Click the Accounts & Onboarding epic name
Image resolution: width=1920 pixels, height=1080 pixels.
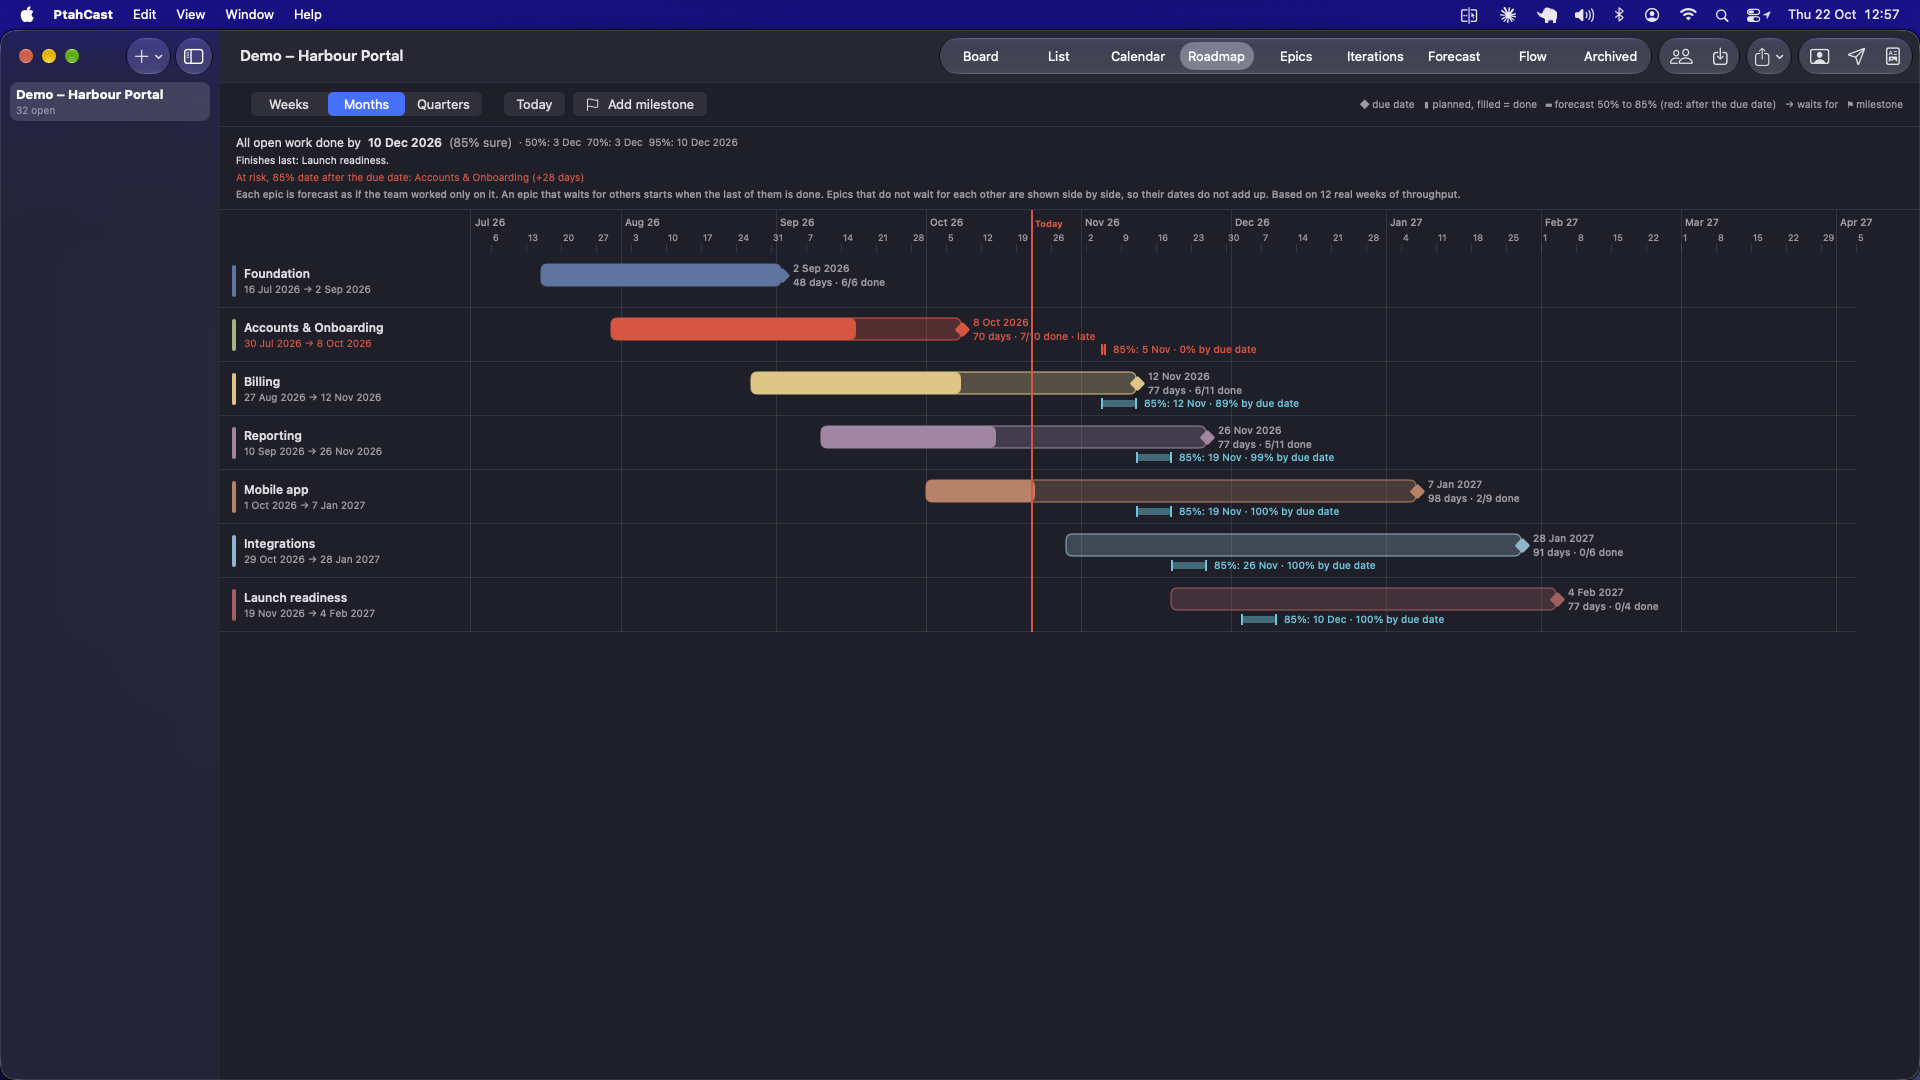click(x=313, y=328)
